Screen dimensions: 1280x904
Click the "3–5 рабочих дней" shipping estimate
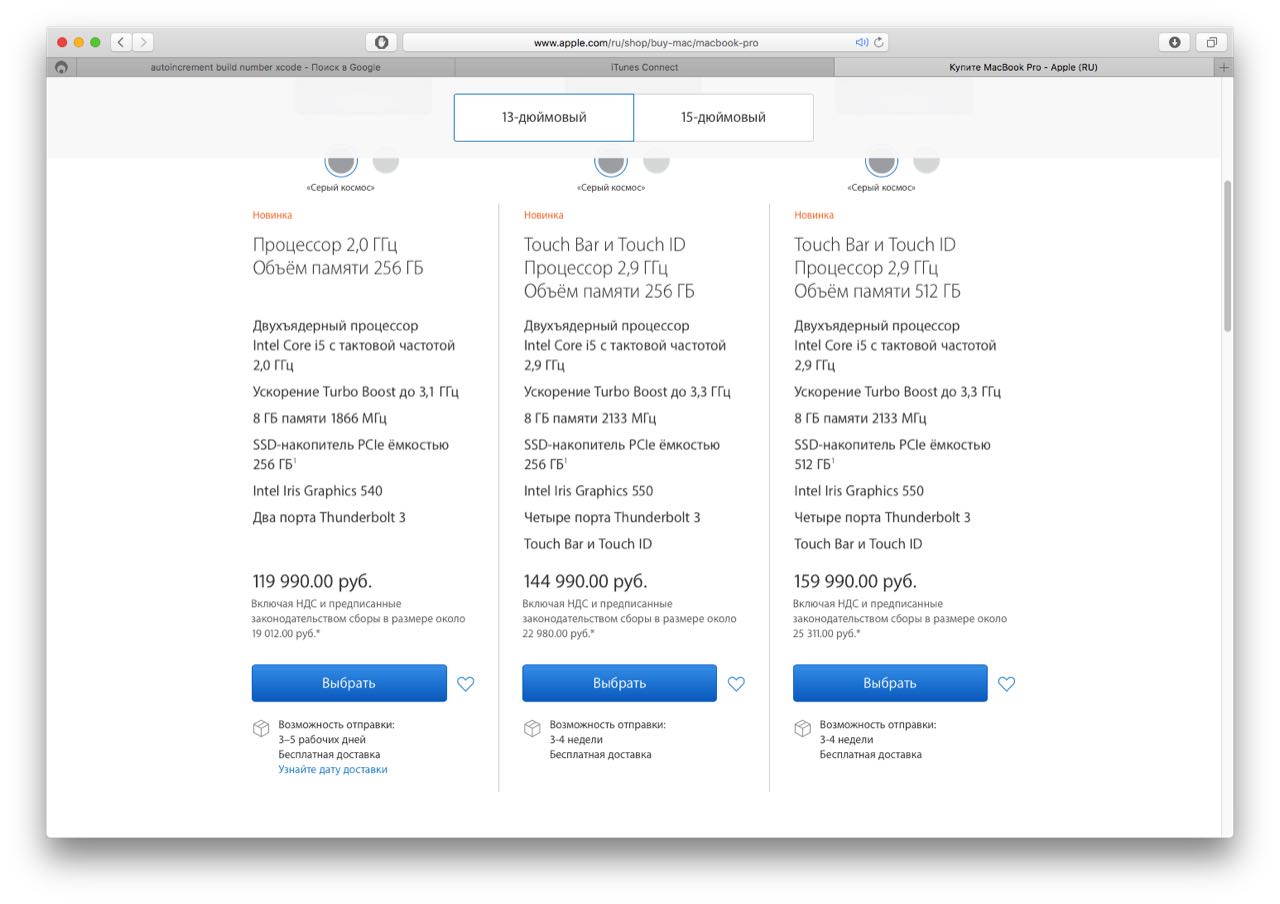pyautogui.click(x=323, y=740)
